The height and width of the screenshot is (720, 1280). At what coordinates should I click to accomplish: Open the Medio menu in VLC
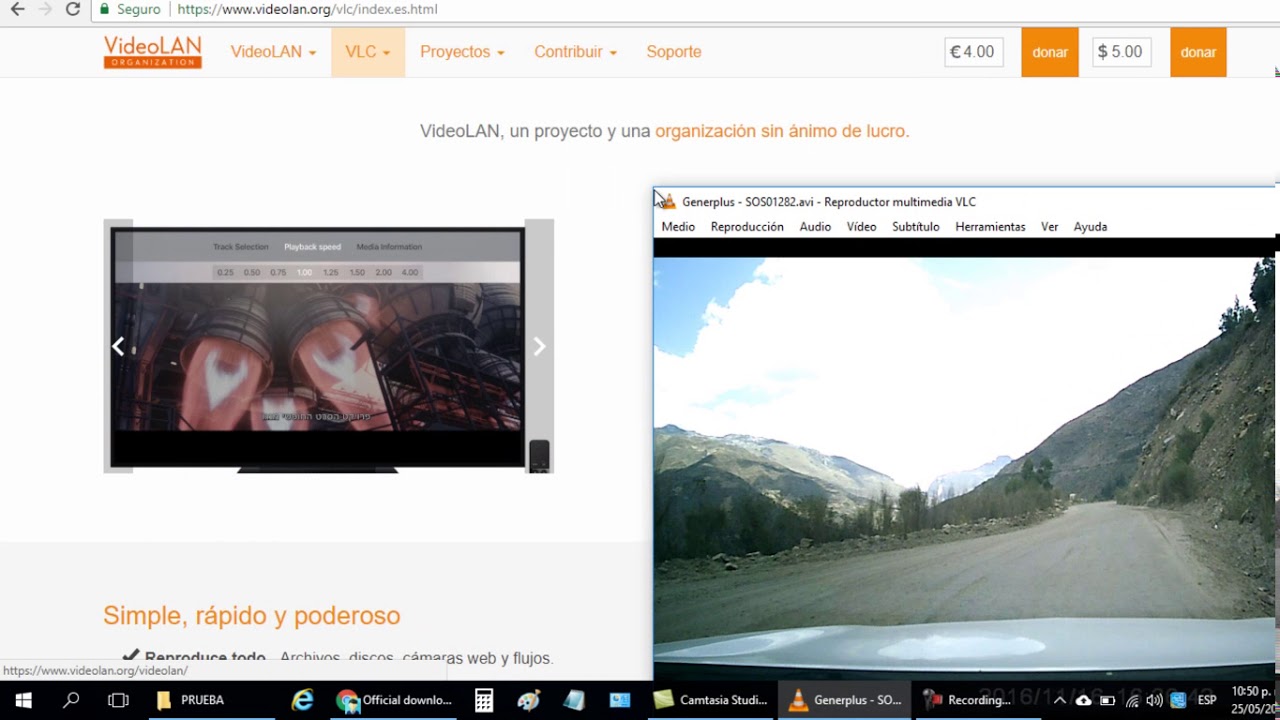coord(678,227)
